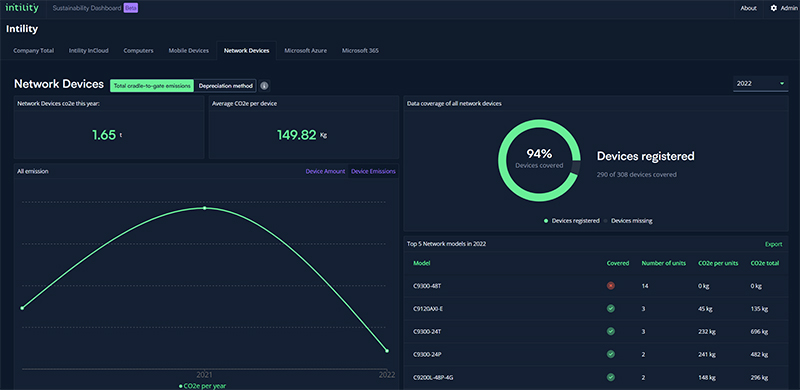Switch to Computers tab
Image resolution: width=800 pixels, height=390 pixels.
click(139, 51)
